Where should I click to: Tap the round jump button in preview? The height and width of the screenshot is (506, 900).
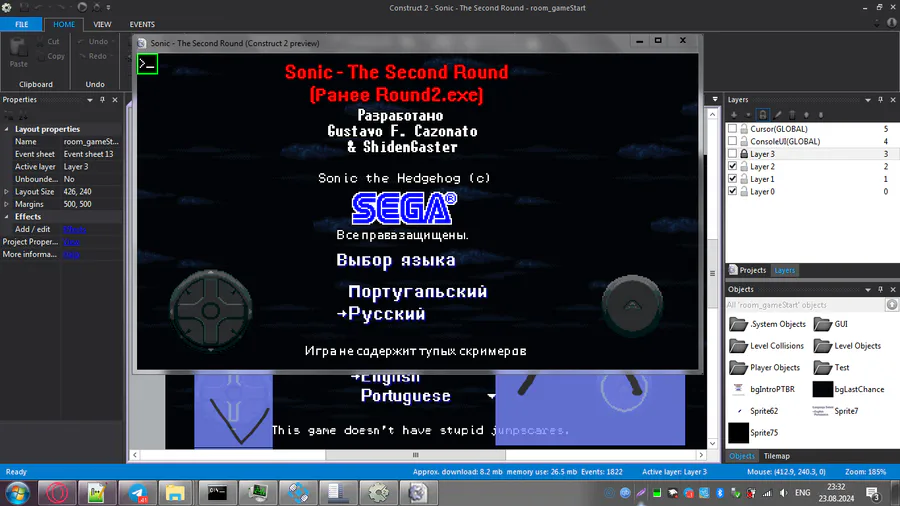coord(632,306)
